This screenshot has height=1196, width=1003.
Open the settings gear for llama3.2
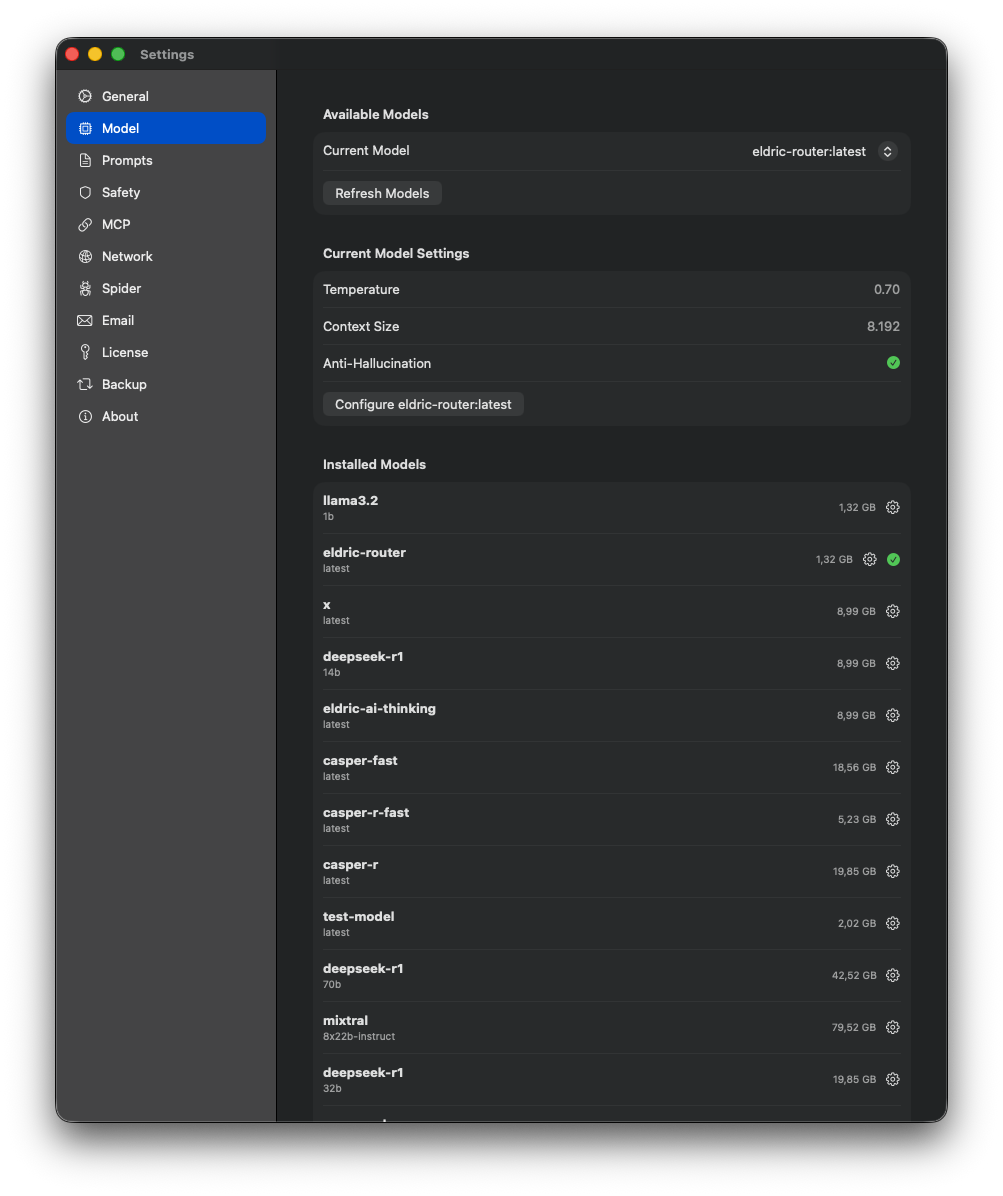point(892,507)
